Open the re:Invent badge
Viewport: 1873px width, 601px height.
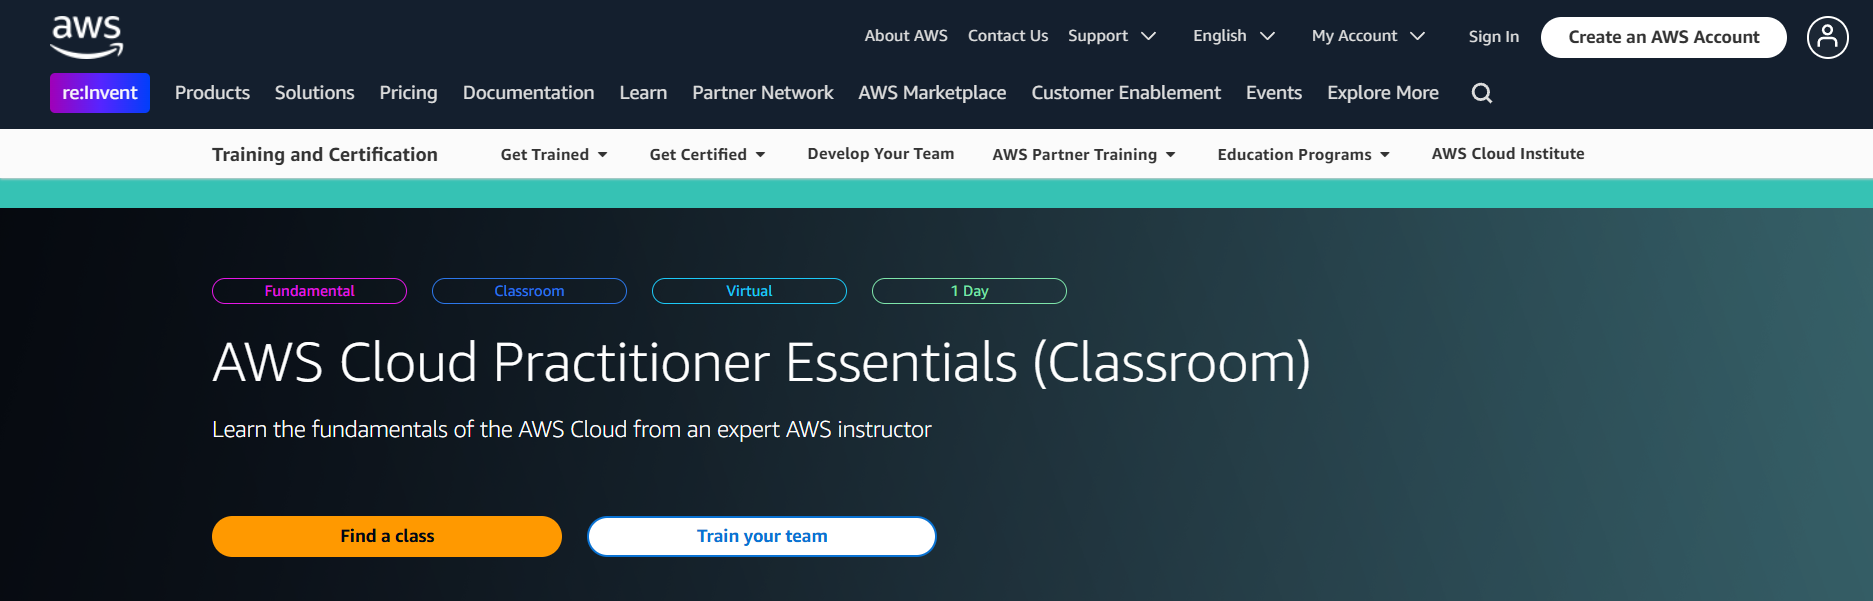coord(100,93)
